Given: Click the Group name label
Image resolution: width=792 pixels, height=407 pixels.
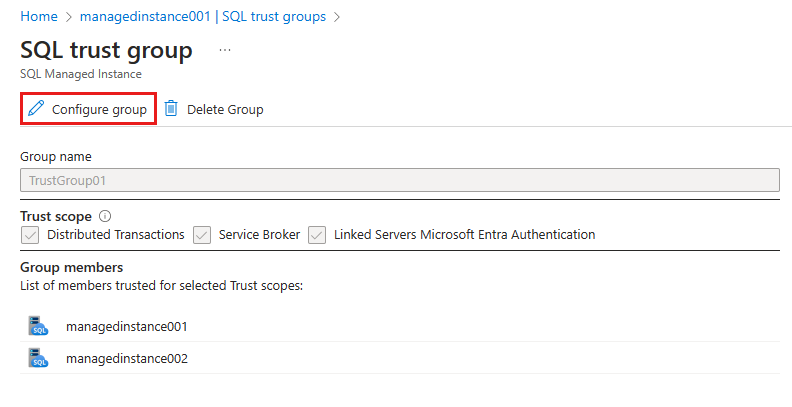Looking at the screenshot, I should (x=56, y=157).
